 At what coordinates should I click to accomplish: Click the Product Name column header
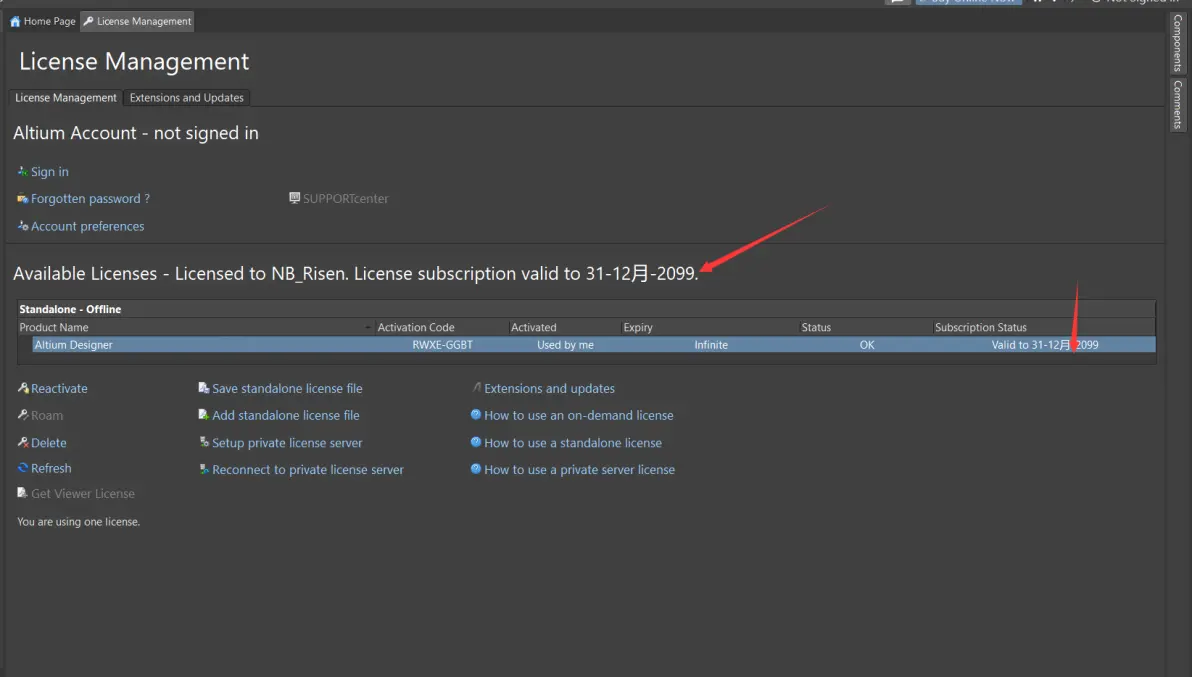coord(195,327)
